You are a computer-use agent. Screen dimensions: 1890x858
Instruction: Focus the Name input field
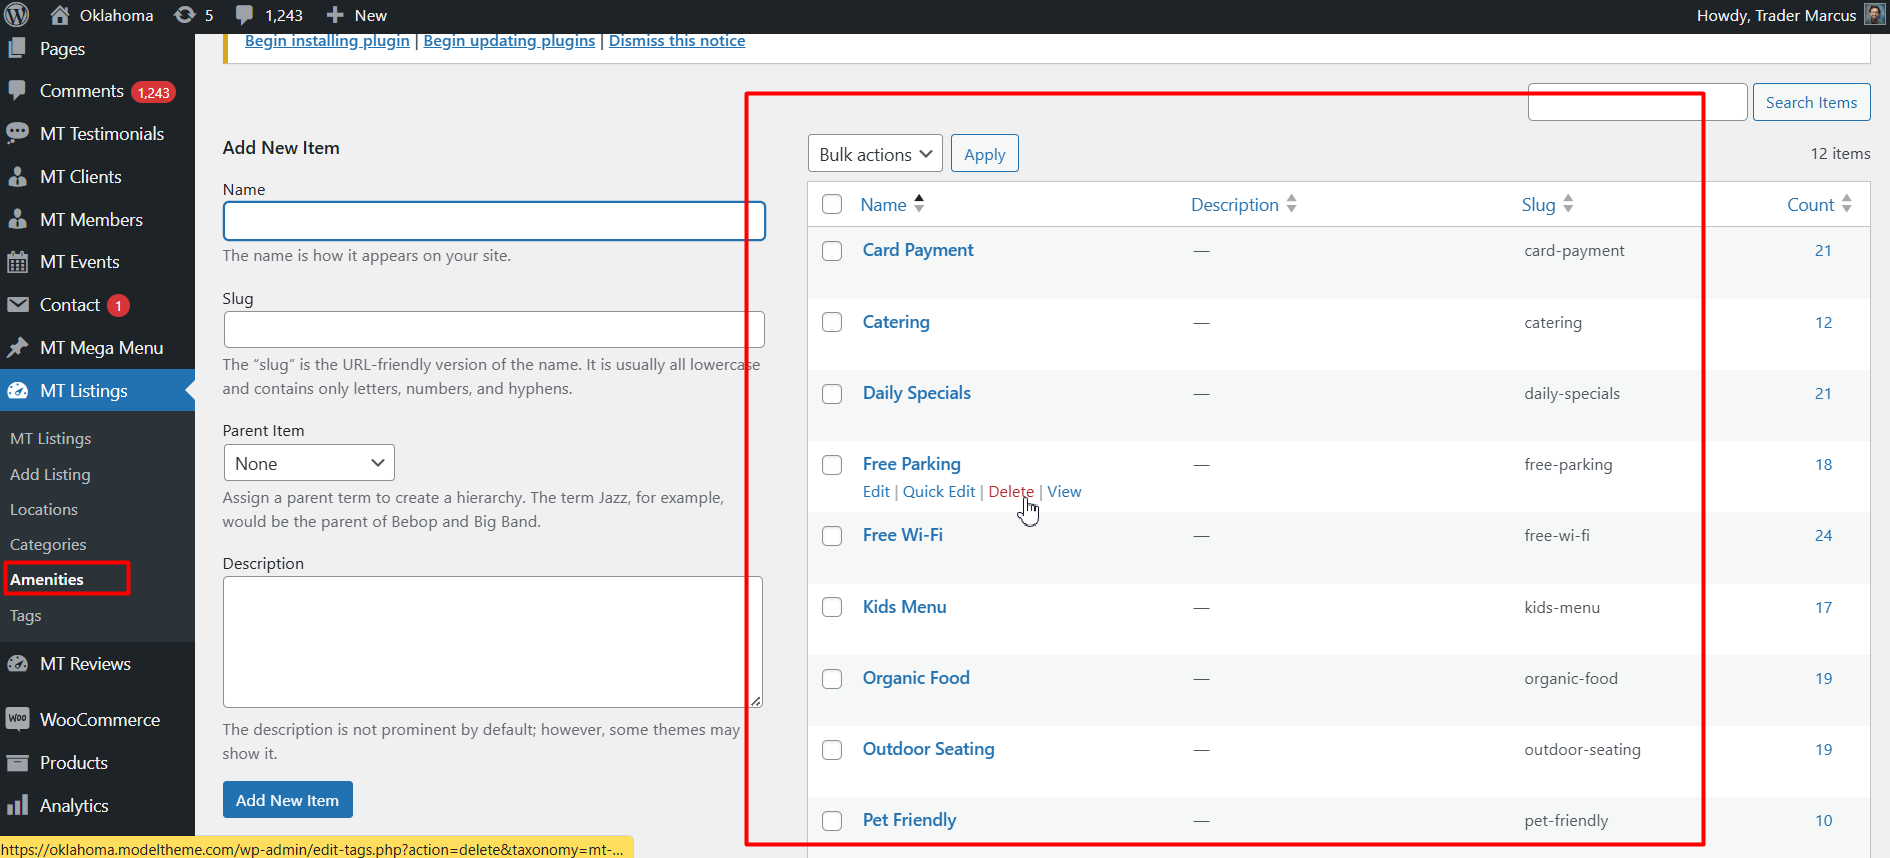pos(494,221)
